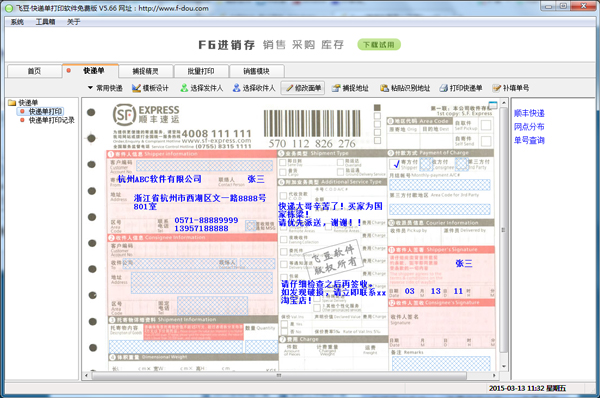Click the 选择发件人 sender icon
Image resolution: width=600 pixels, height=398 pixels.
pyautogui.click(x=184, y=88)
